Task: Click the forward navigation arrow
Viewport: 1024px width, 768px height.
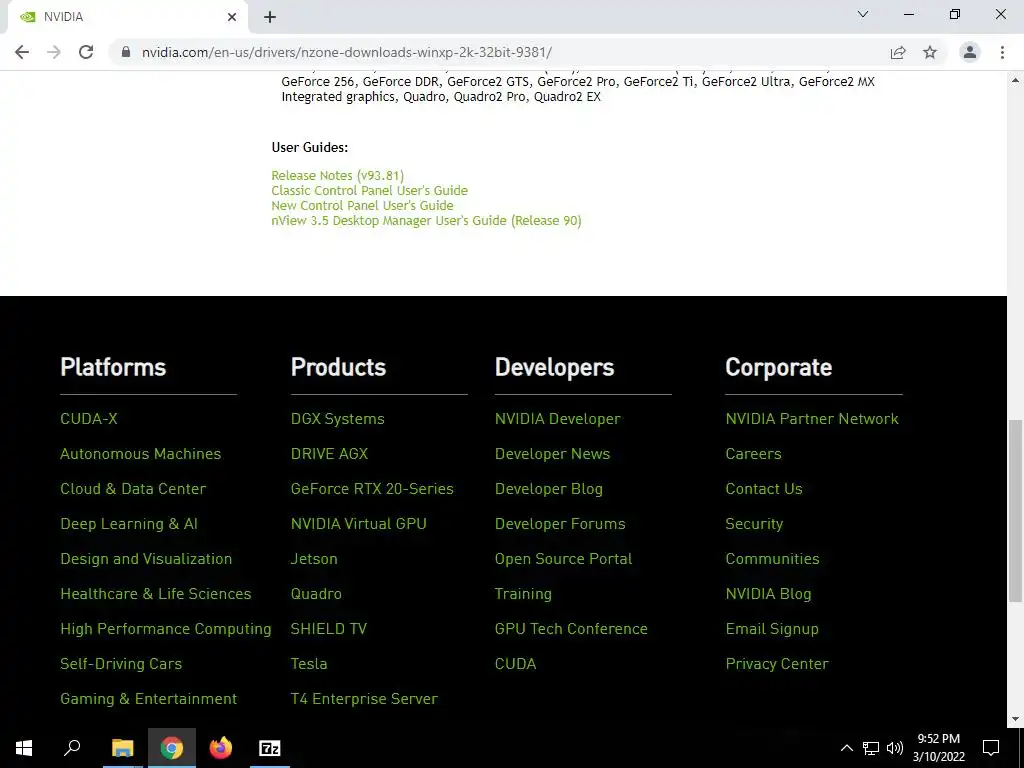Action: point(54,52)
